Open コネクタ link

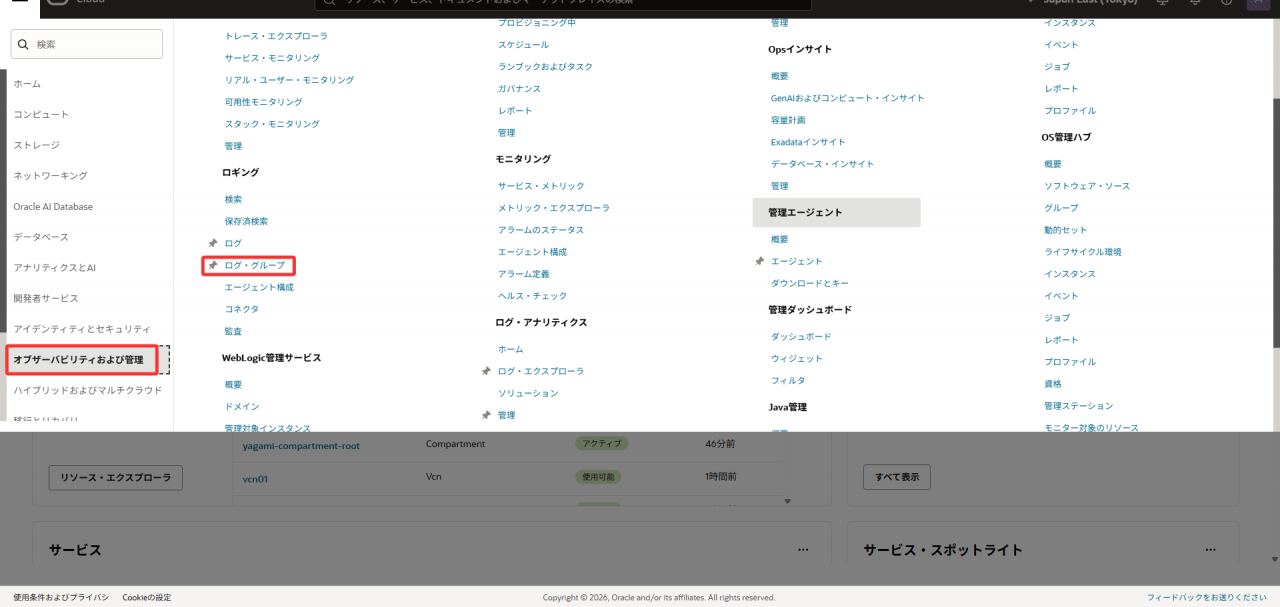(x=242, y=309)
